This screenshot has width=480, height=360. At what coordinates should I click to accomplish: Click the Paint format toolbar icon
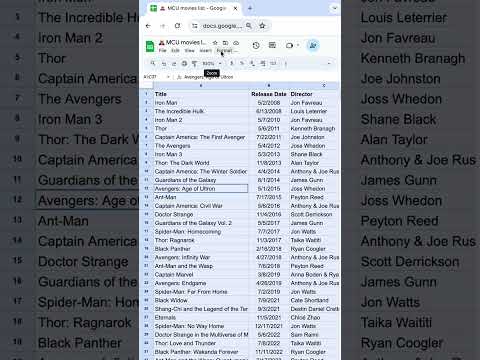click(x=194, y=63)
